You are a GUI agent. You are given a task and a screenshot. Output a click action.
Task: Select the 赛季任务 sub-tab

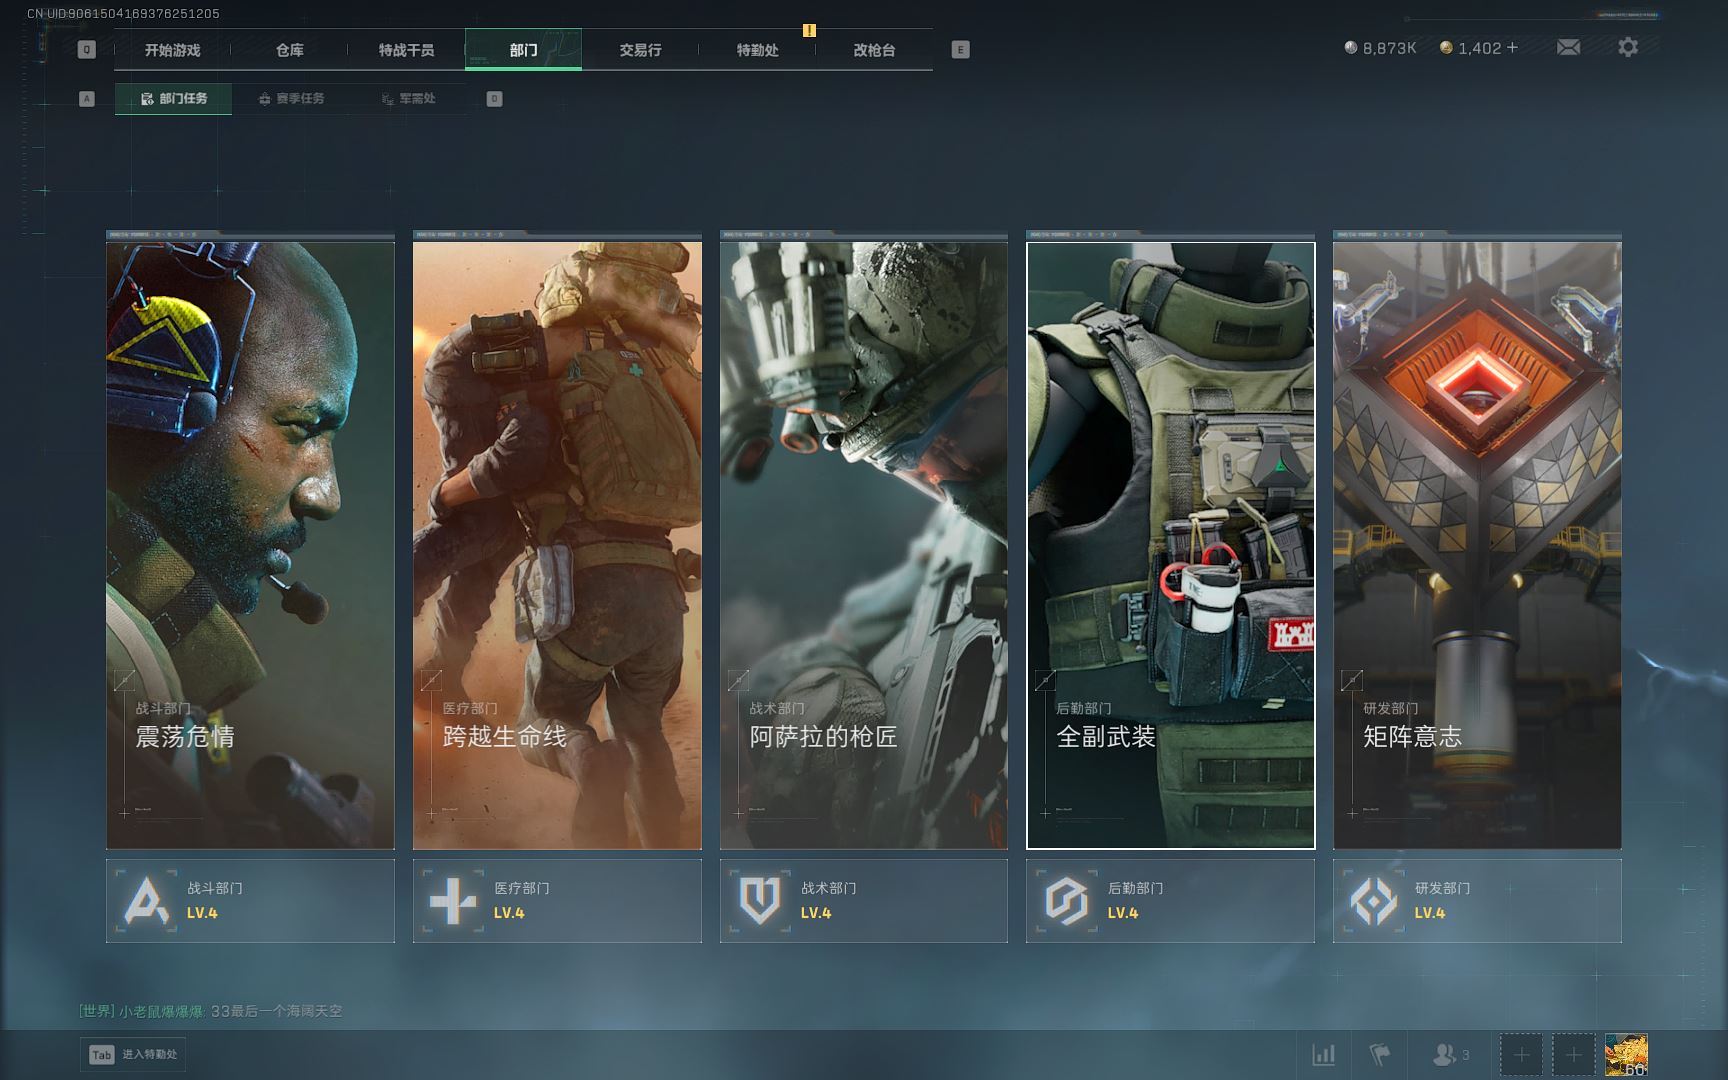(x=291, y=98)
